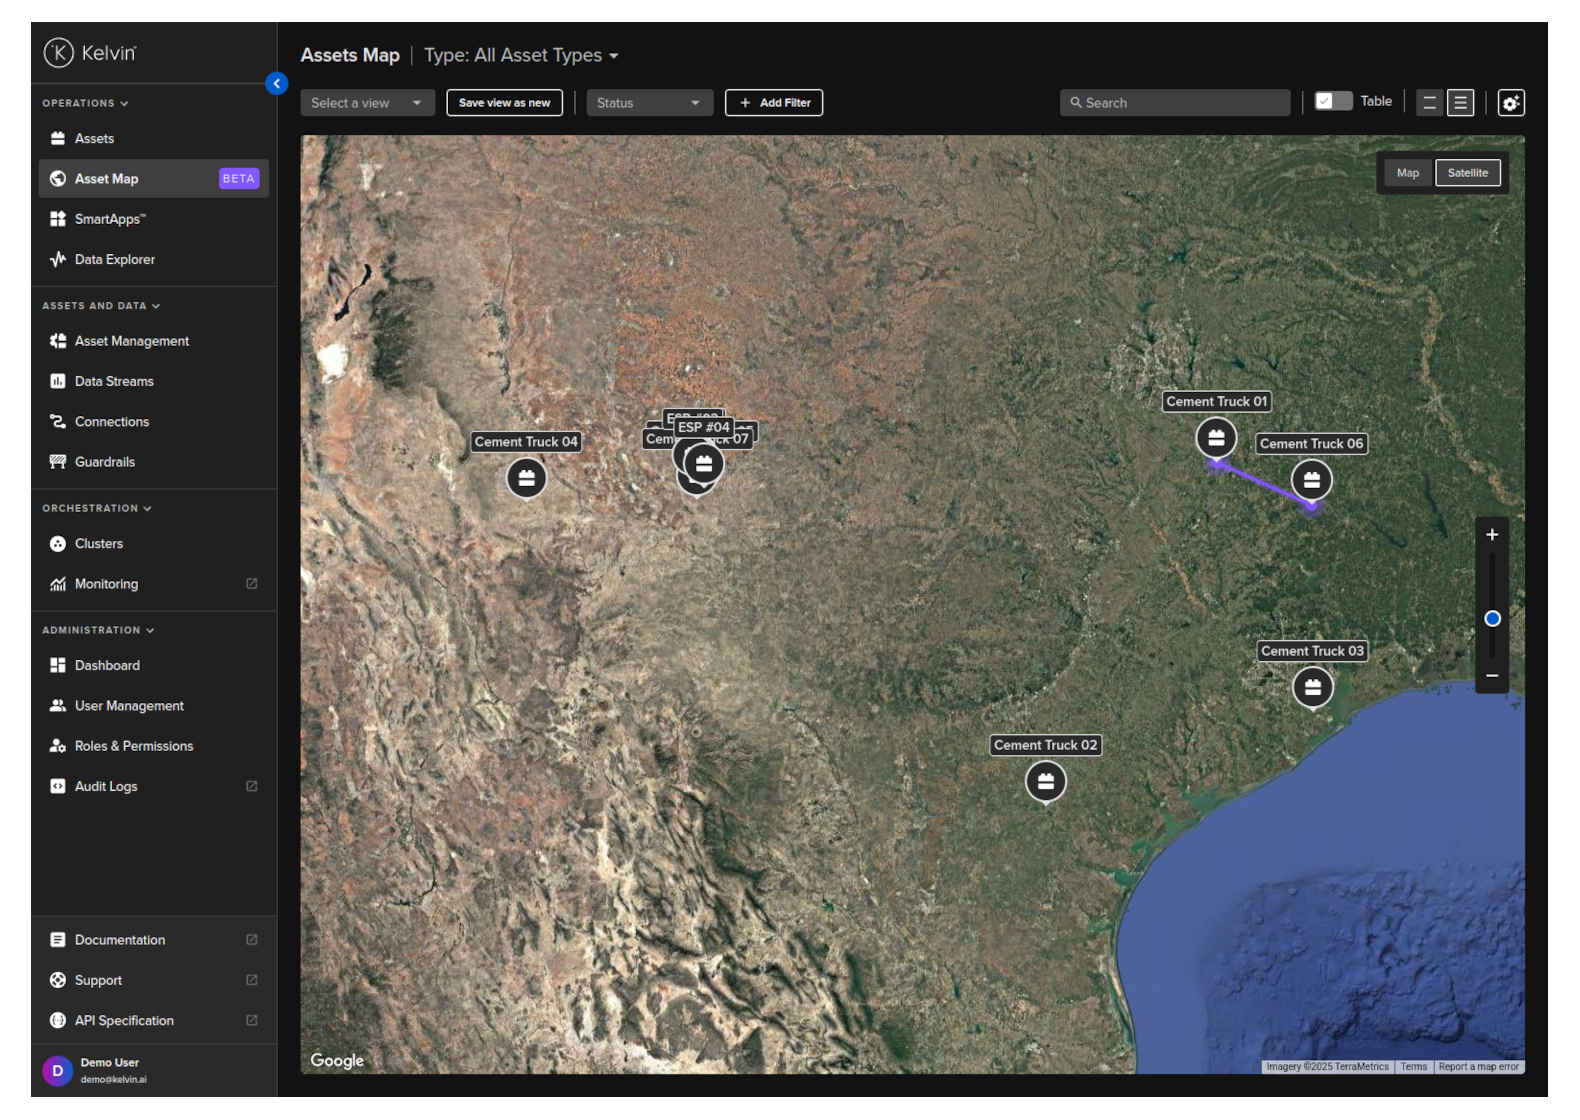
Task: Go to Asset Management page
Action: click(x=131, y=341)
